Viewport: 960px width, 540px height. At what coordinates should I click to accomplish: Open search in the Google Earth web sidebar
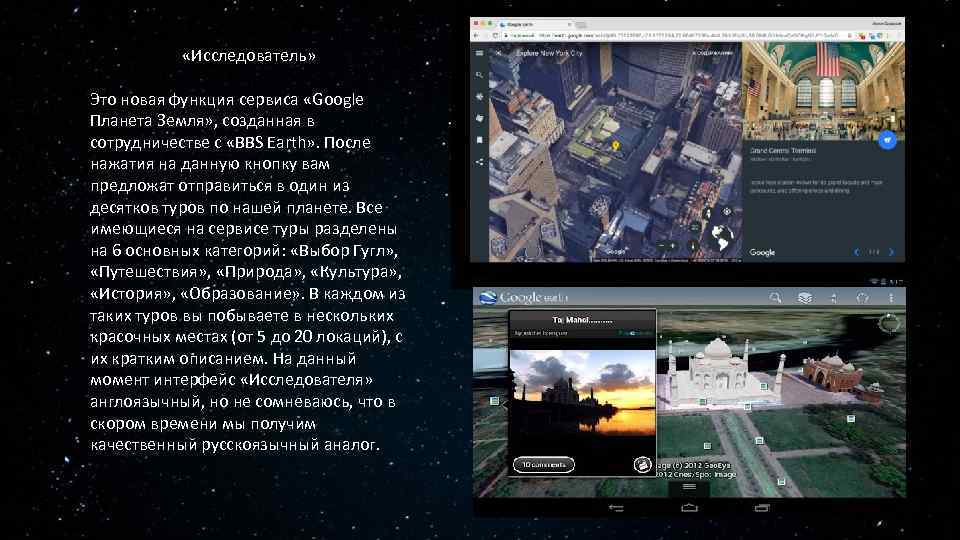coord(479,75)
